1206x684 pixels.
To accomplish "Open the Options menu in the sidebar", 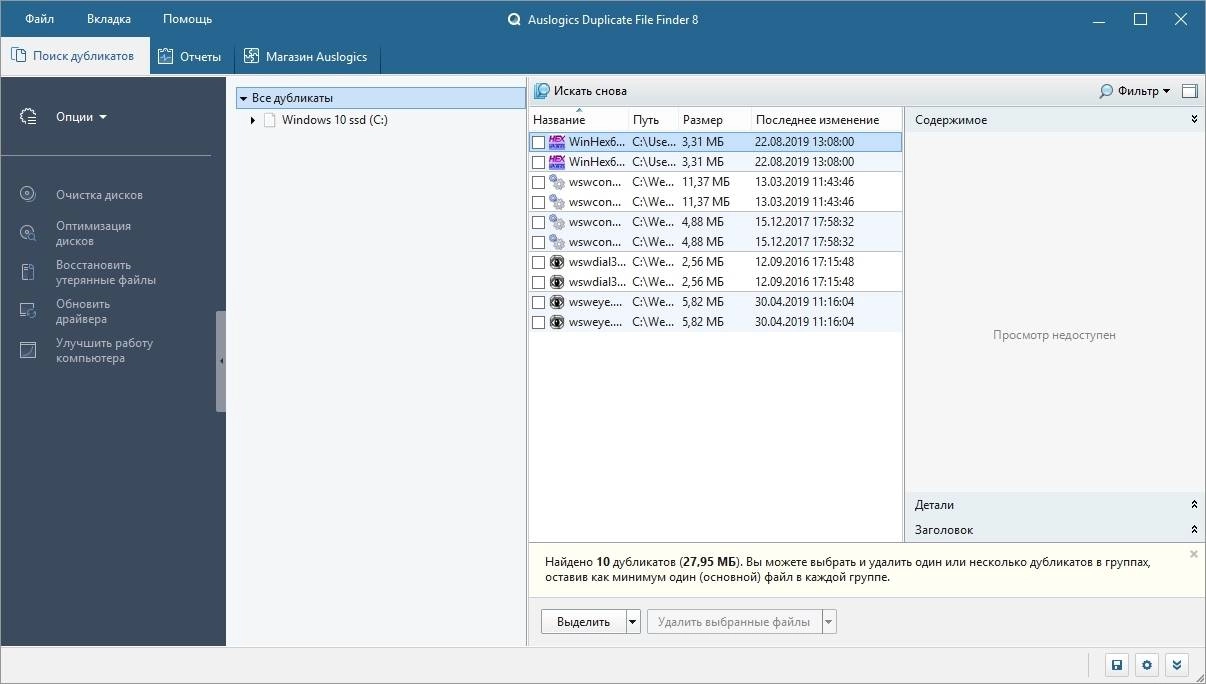I will (81, 117).
